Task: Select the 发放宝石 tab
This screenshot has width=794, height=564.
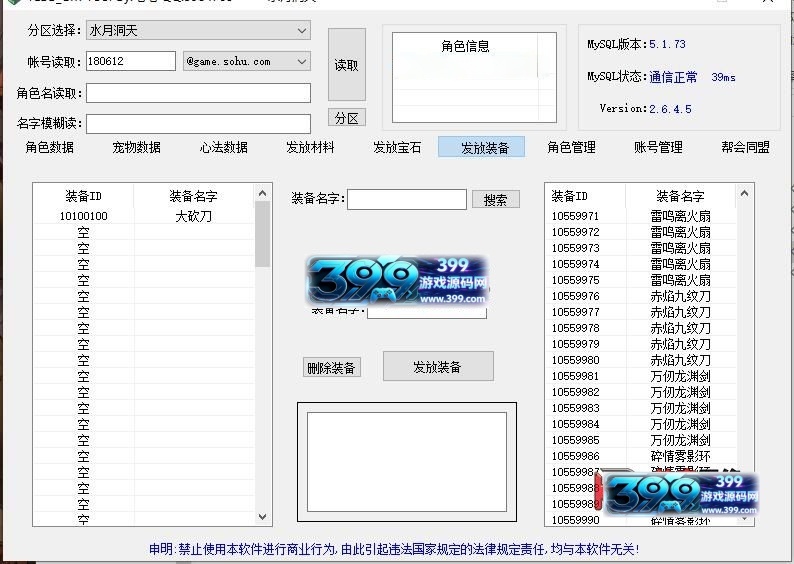Action: point(397,147)
